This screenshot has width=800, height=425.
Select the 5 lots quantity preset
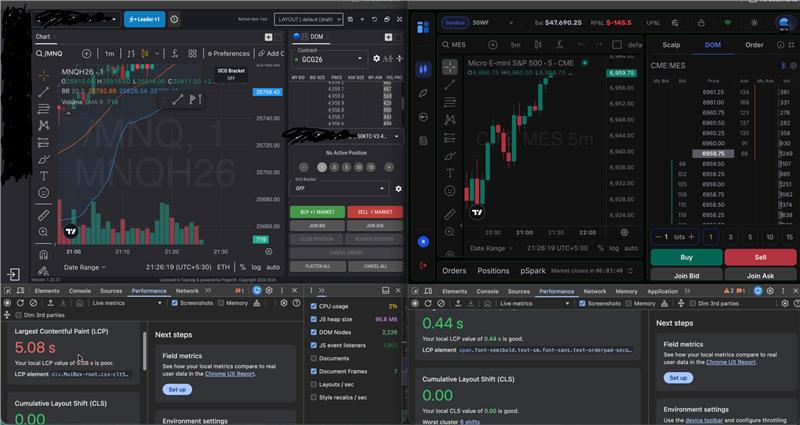coord(750,237)
